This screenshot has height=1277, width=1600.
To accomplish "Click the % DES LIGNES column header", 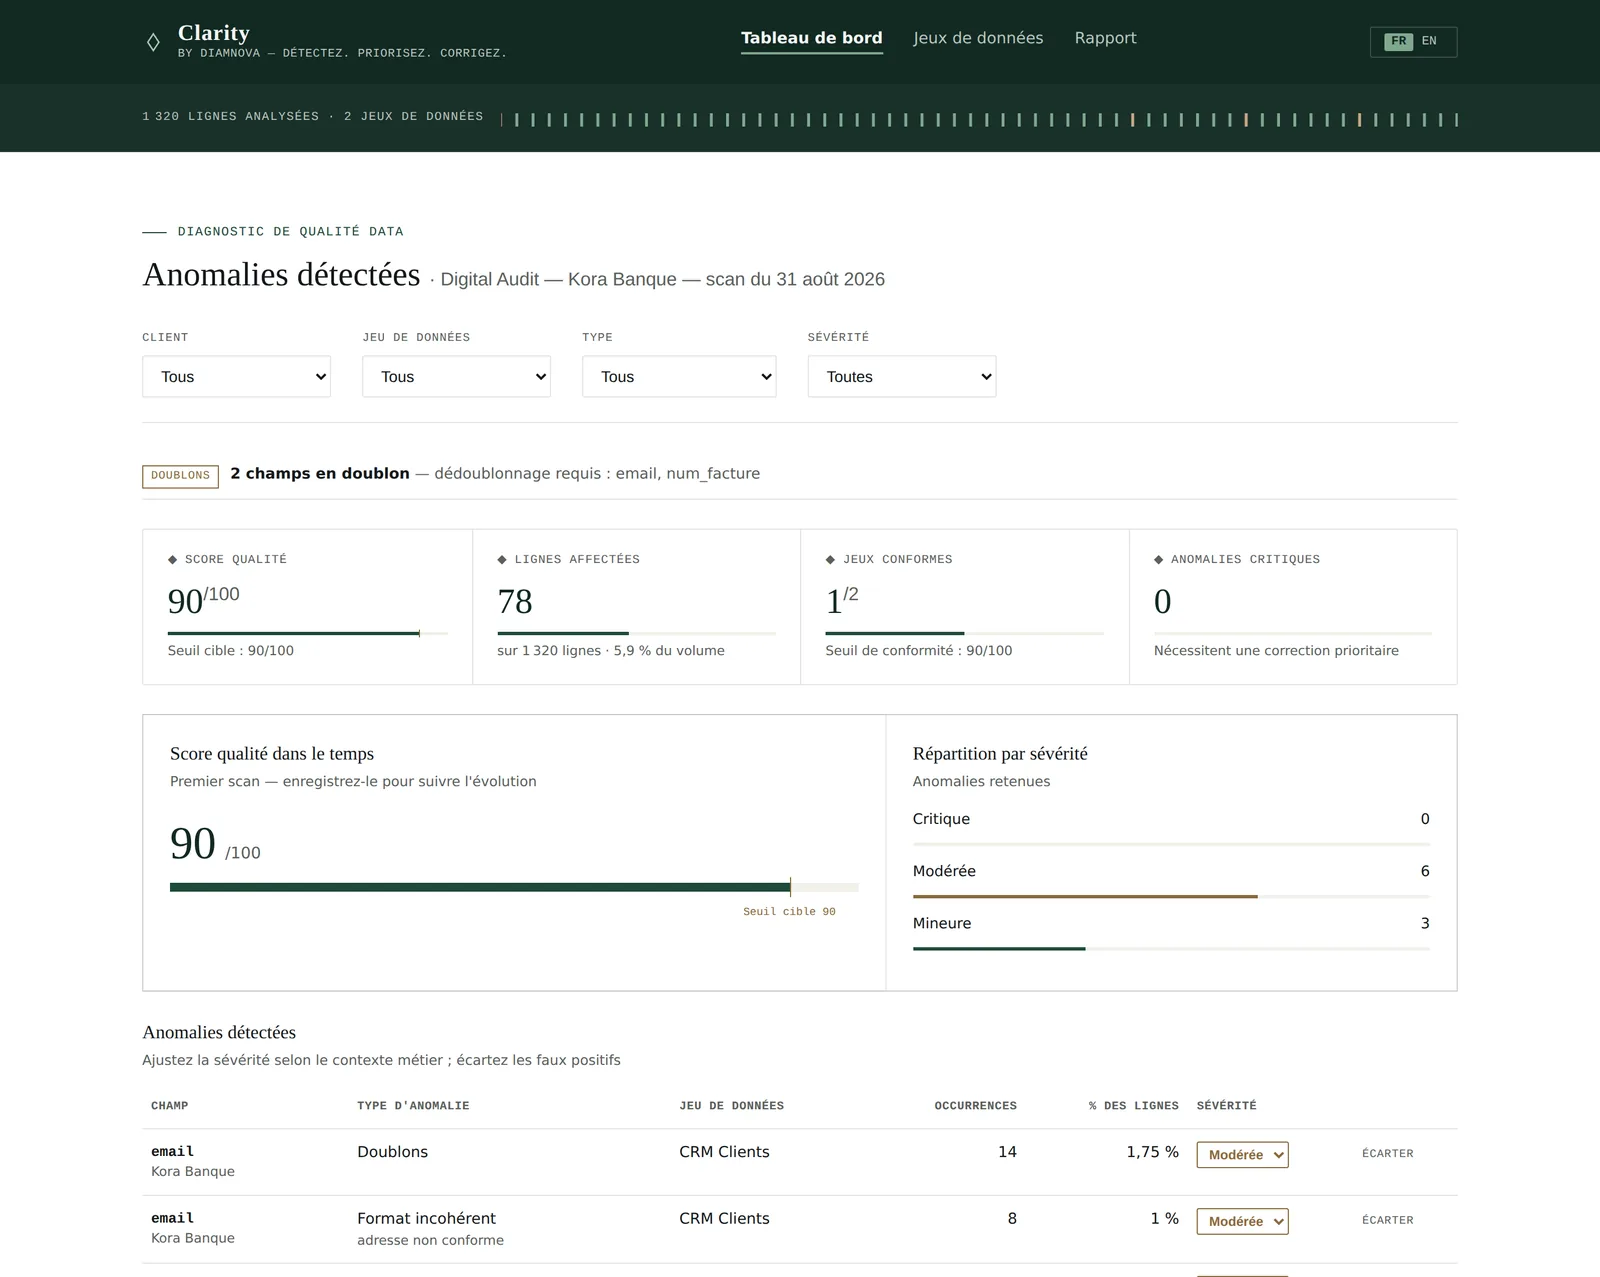I will (x=1134, y=1106).
